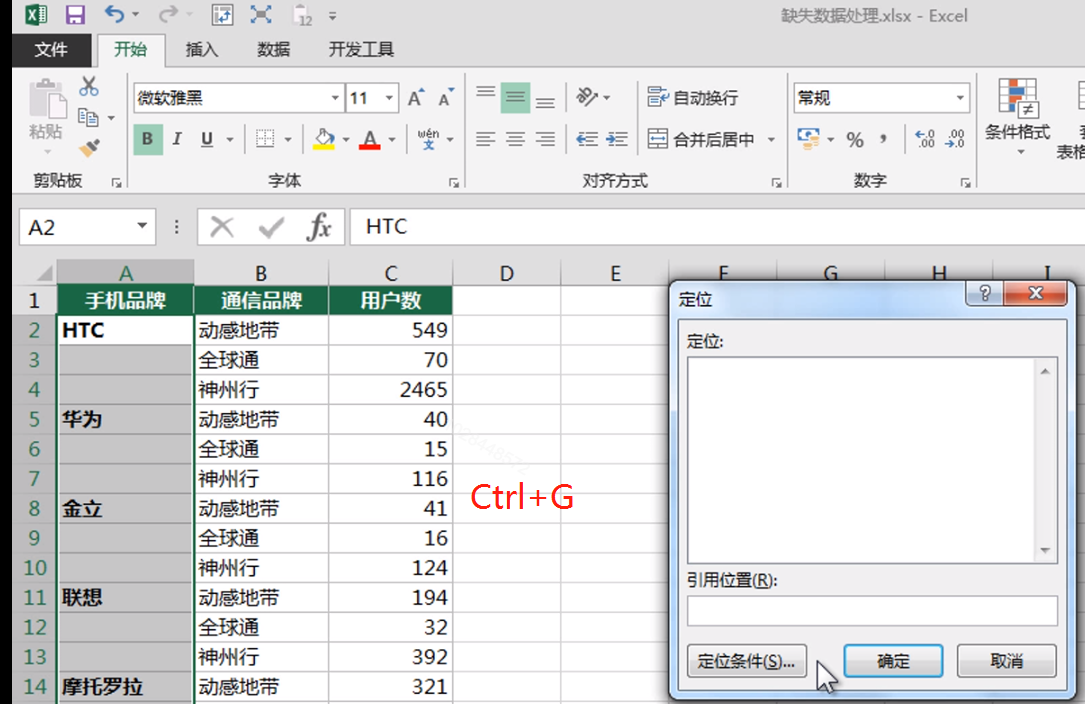This screenshot has width=1085, height=704.
Task: Open the phonetic guide wén tool
Action: pos(428,139)
